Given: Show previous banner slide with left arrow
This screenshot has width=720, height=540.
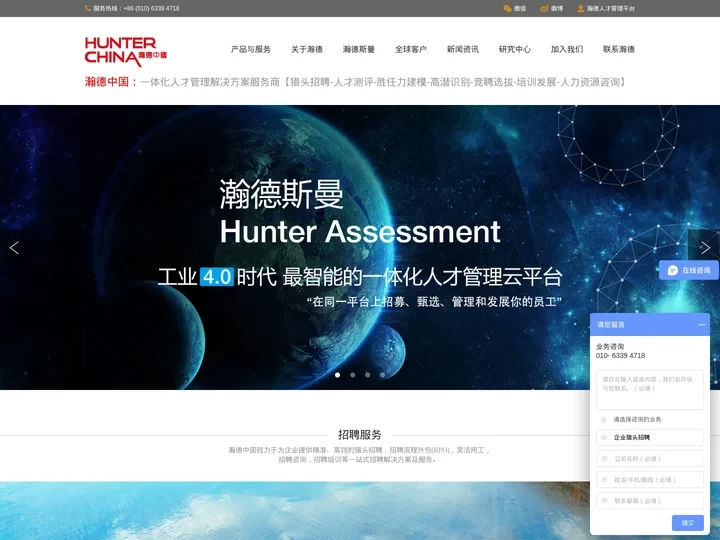Looking at the screenshot, I should (14, 248).
